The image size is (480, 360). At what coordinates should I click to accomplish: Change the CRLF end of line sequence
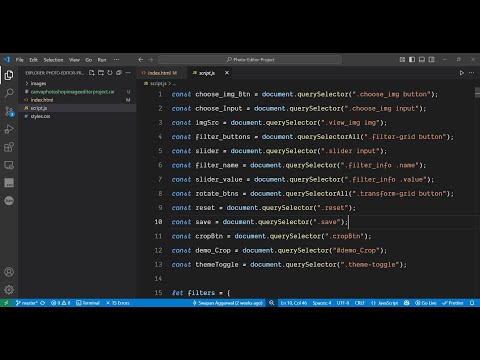pyautogui.click(x=359, y=303)
